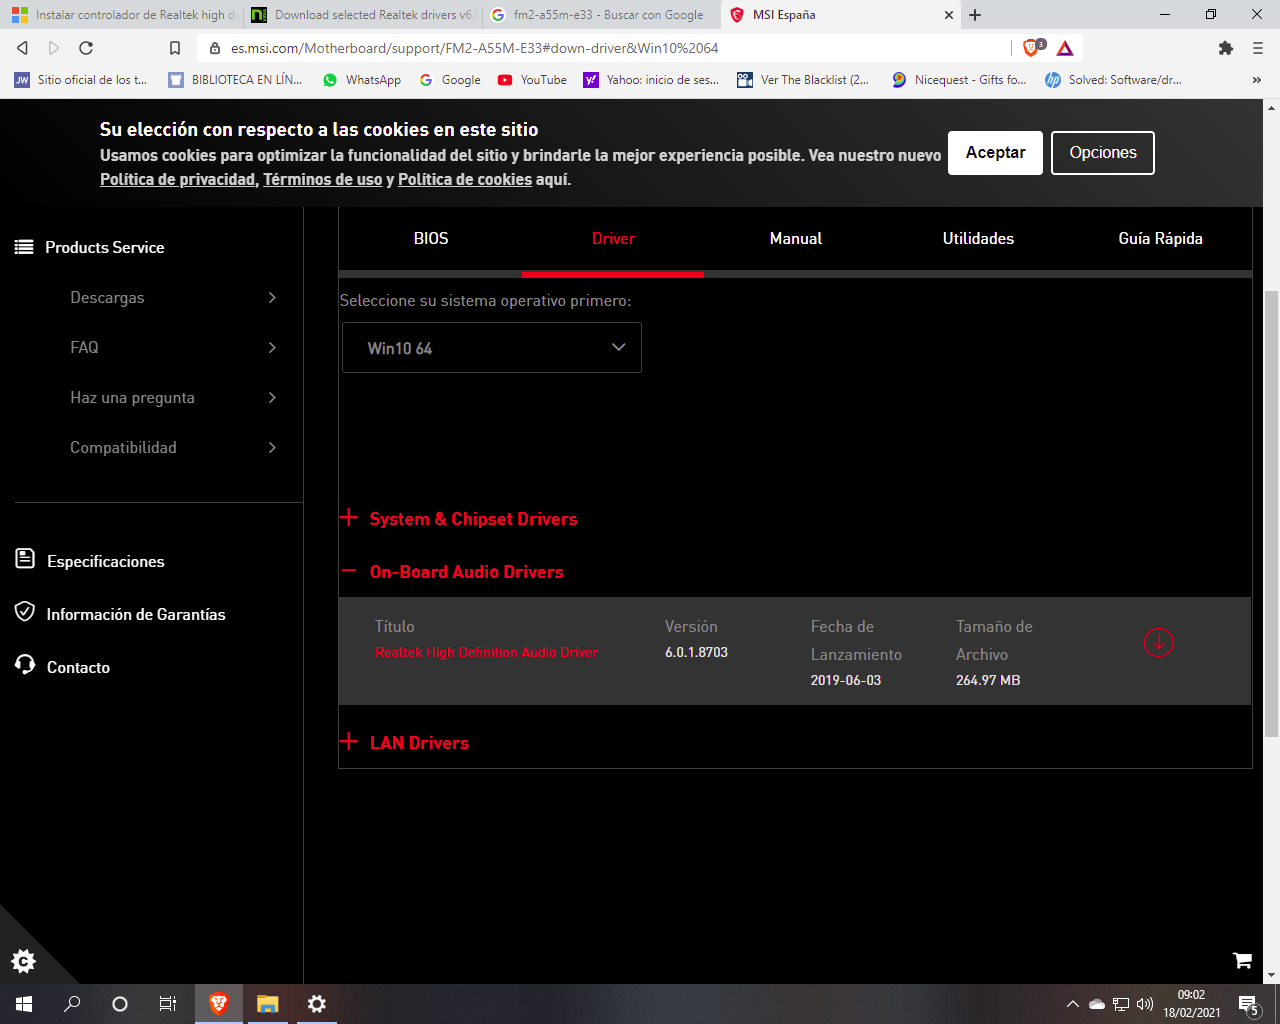Collapse On-Board Audio Drivers section
Image resolution: width=1280 pixels, height=1024 pixels.
click(452, 572)
